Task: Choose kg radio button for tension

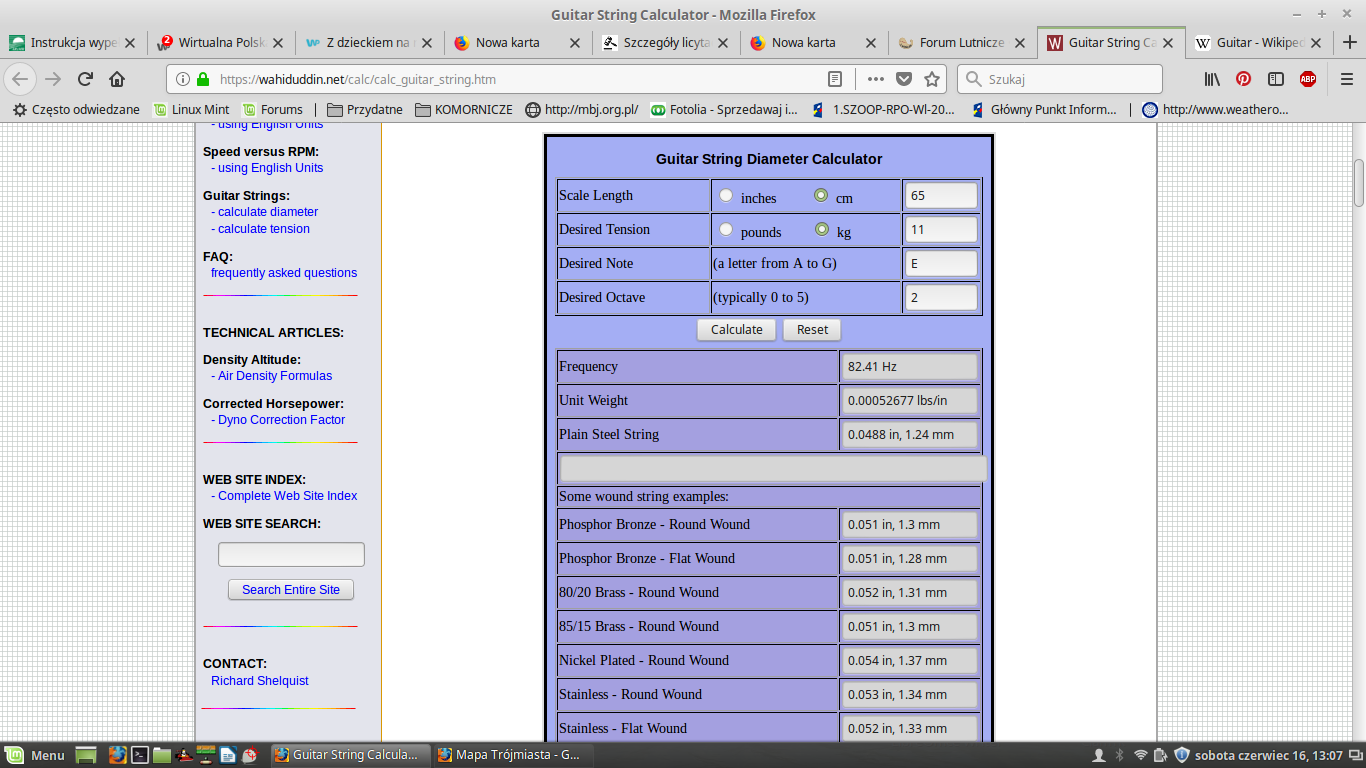Action: pyautogui.click(x=822, y=230)
